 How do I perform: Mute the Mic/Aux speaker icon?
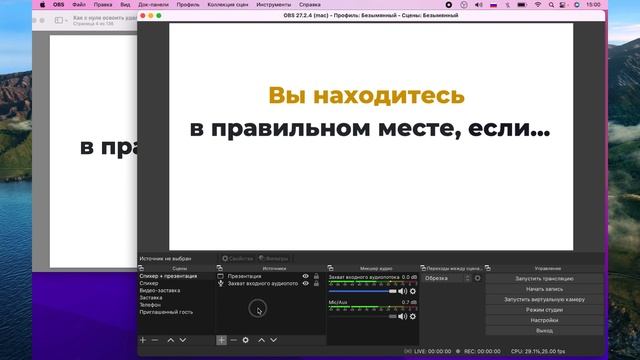click(x=402, y=316)
